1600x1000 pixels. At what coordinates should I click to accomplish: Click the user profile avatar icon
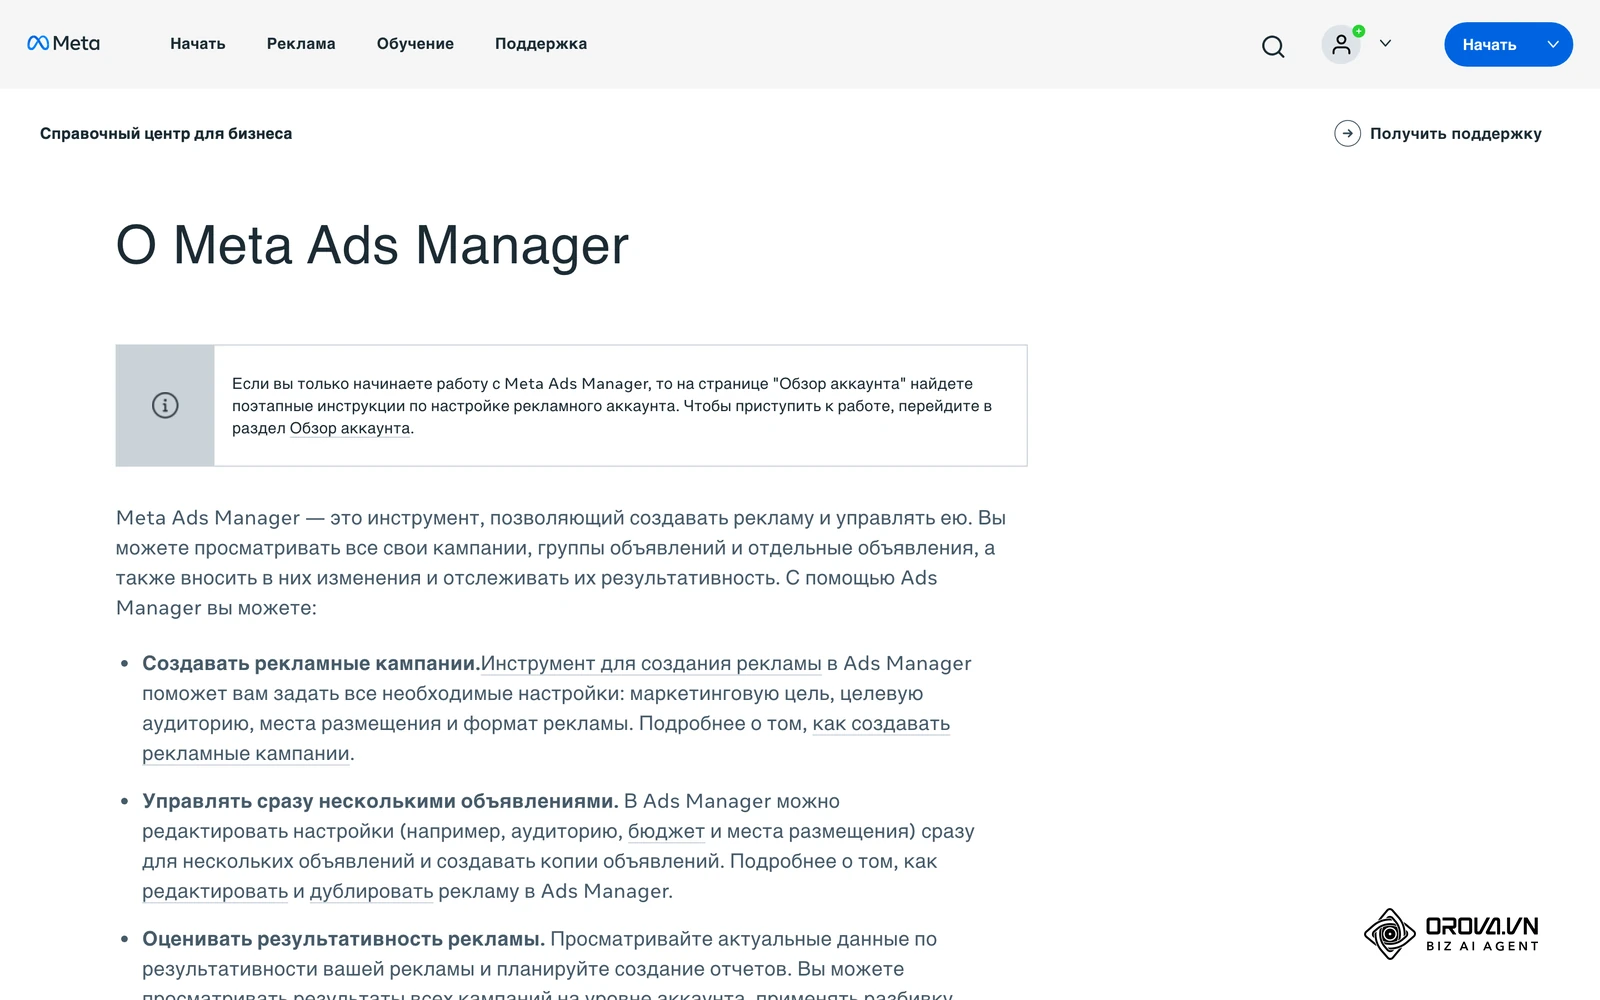tap(1341, 45)
